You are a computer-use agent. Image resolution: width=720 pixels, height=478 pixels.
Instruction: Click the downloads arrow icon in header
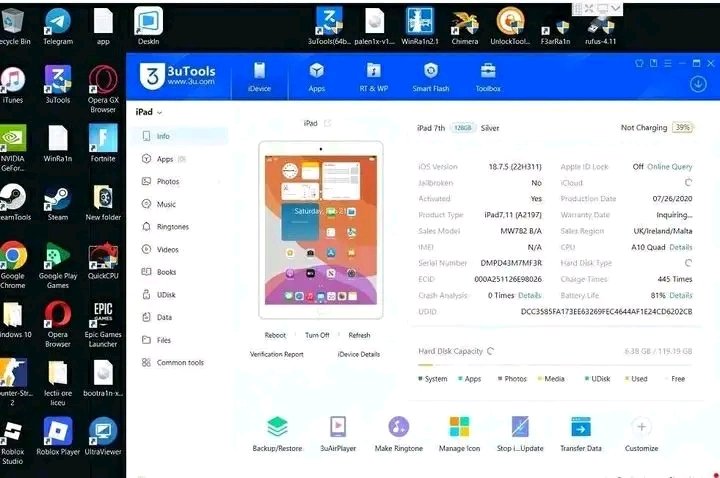coord(698,84)
